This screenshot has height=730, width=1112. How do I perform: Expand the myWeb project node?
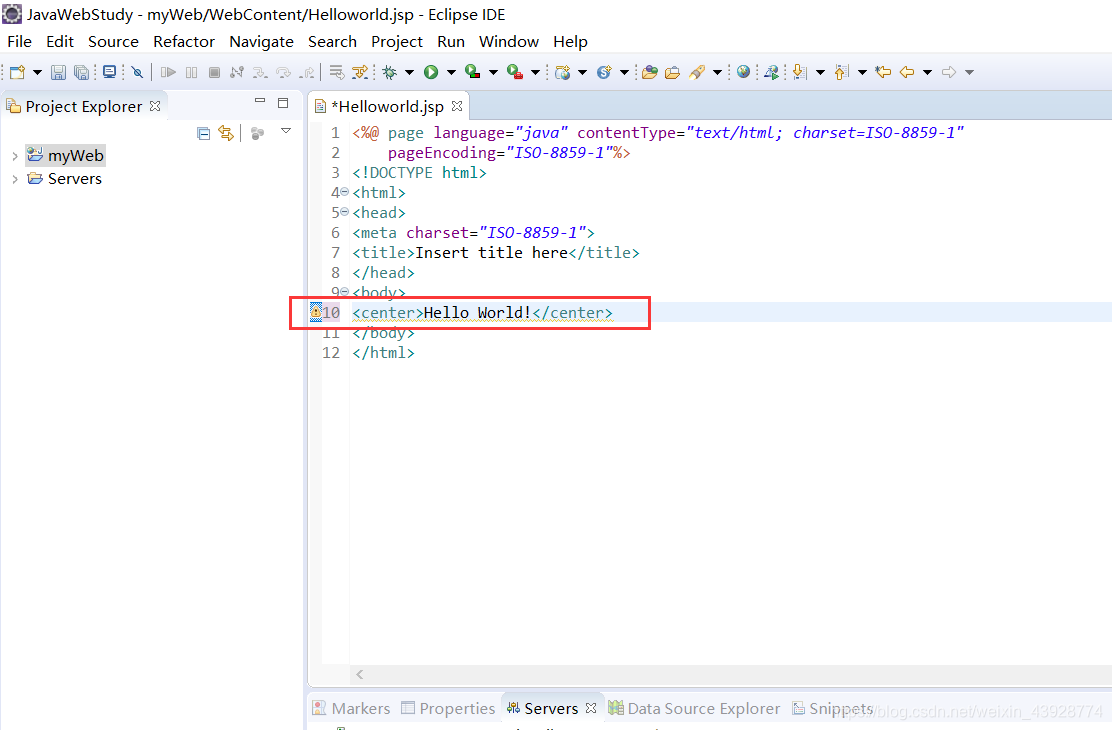click(x=15, y=156)
